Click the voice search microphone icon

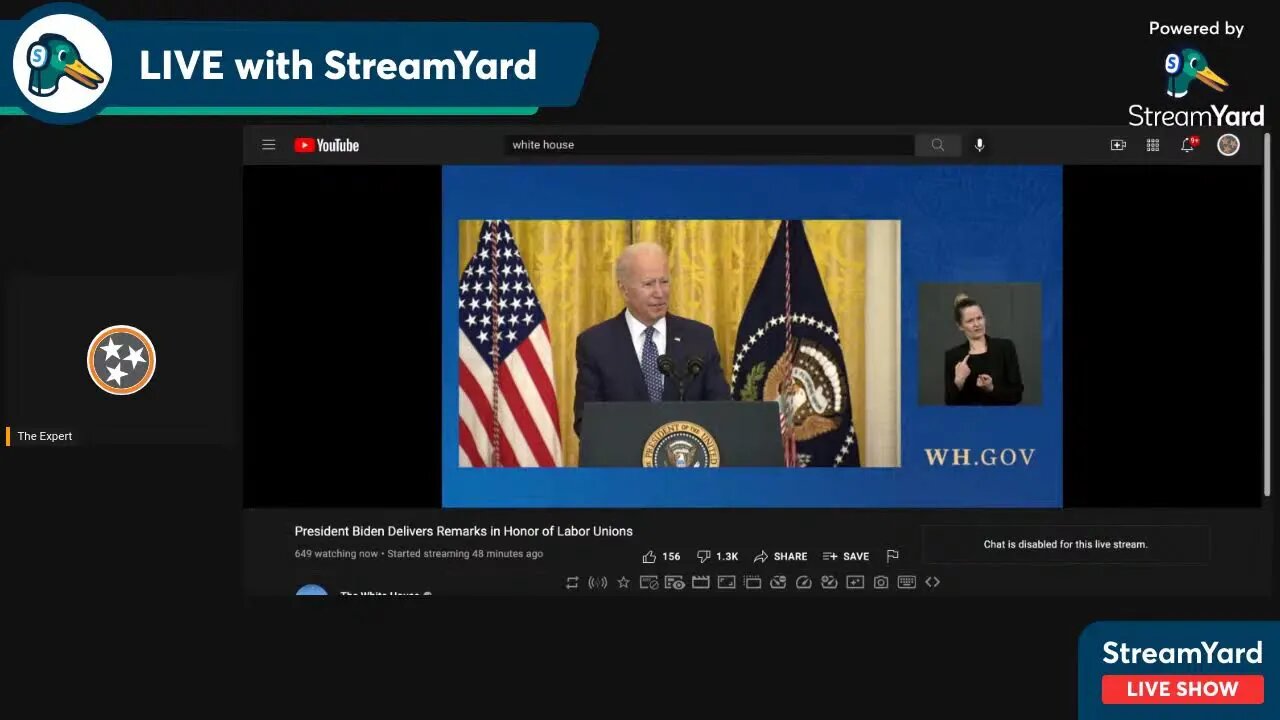pos(979,145)
